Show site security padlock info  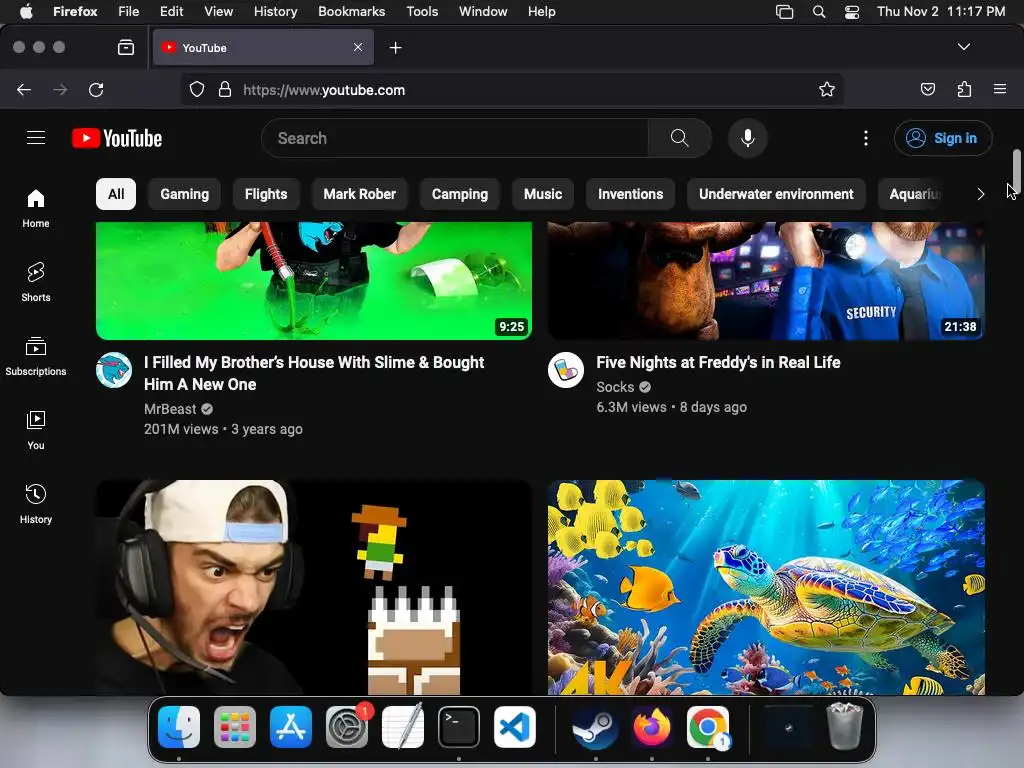point(225,89)
